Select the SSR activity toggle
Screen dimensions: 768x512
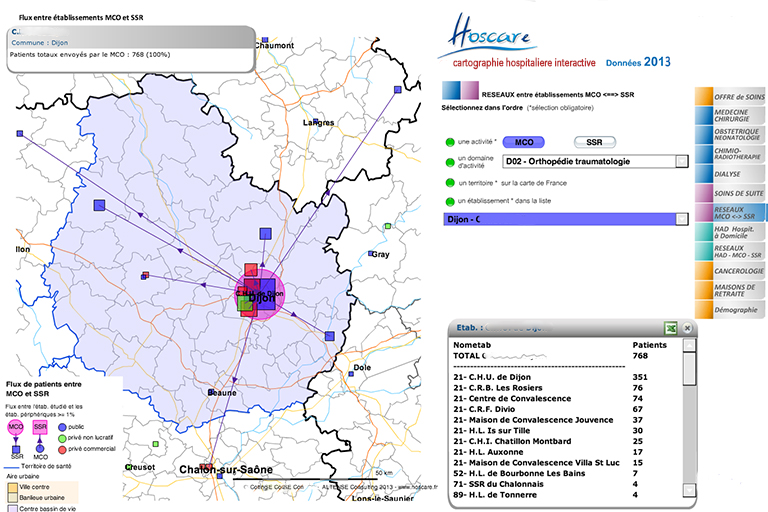tap(594, 142)
